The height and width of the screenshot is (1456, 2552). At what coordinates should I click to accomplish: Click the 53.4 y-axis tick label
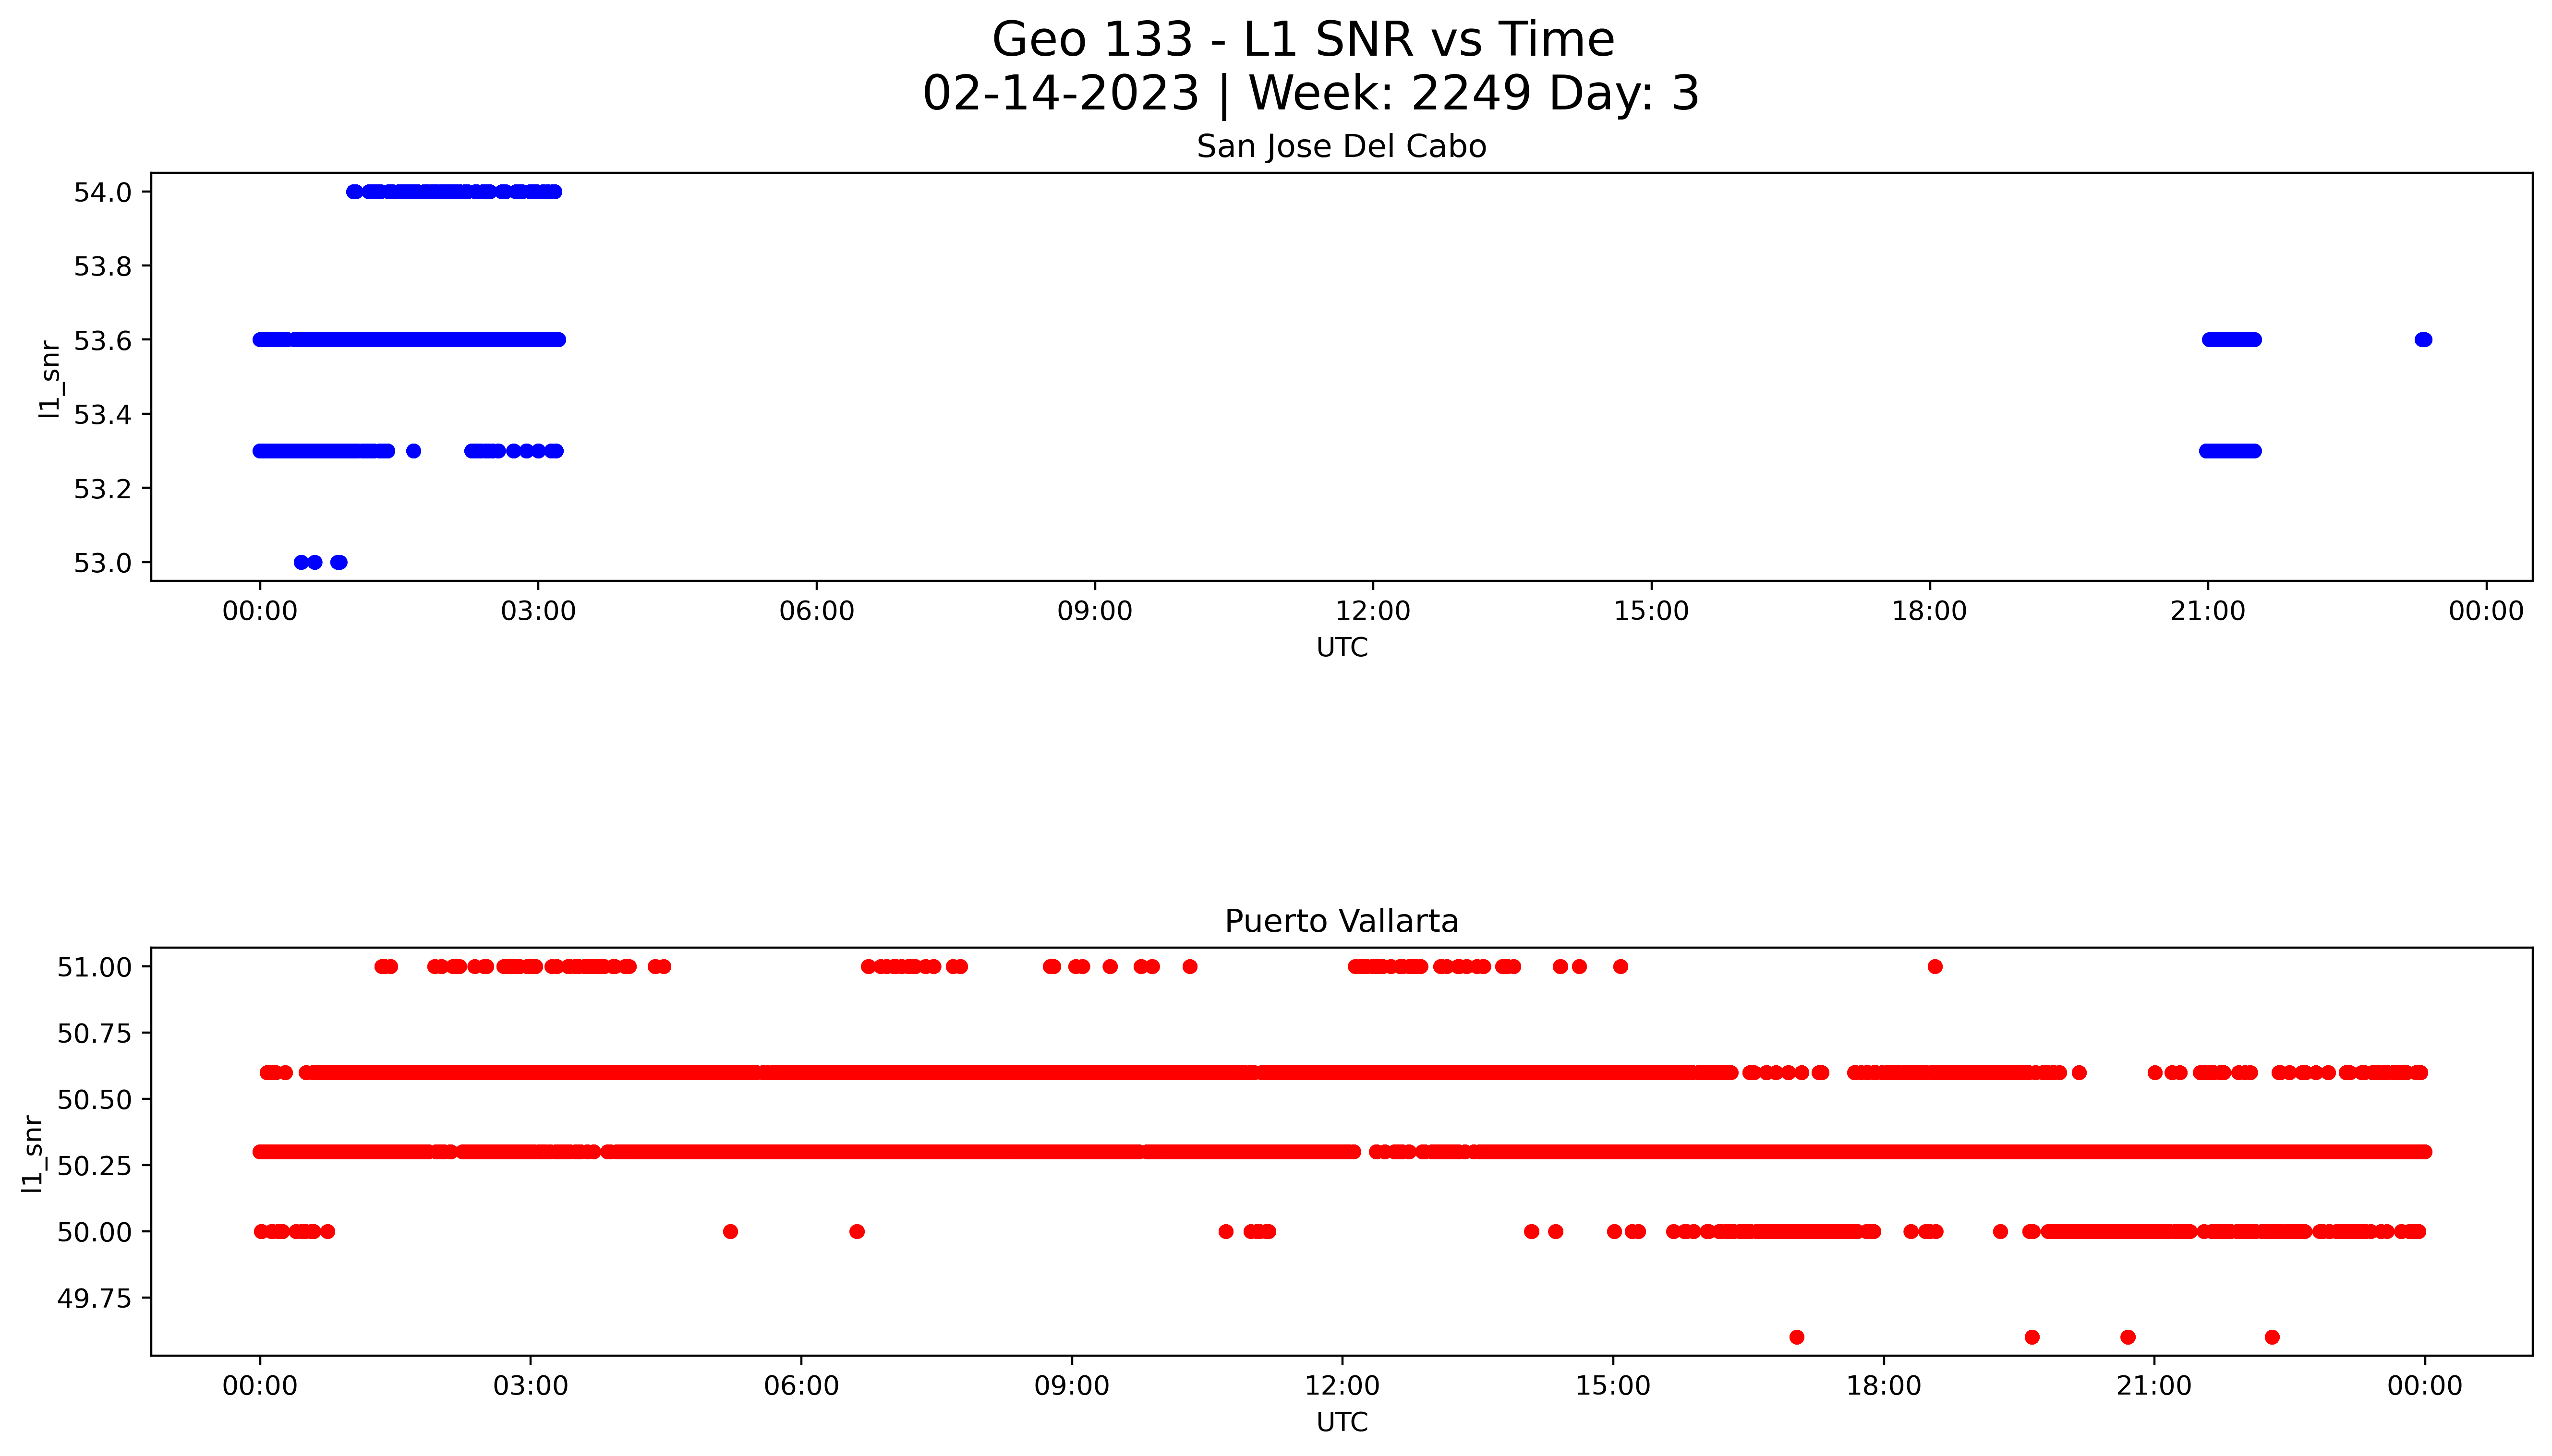click(x=103, y=414)
